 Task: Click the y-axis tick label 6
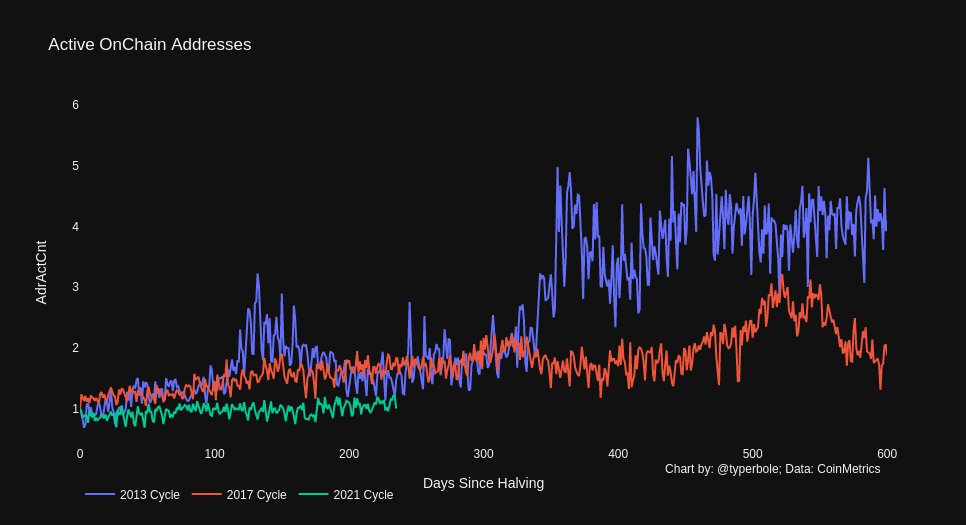click(x=75, y=105)
